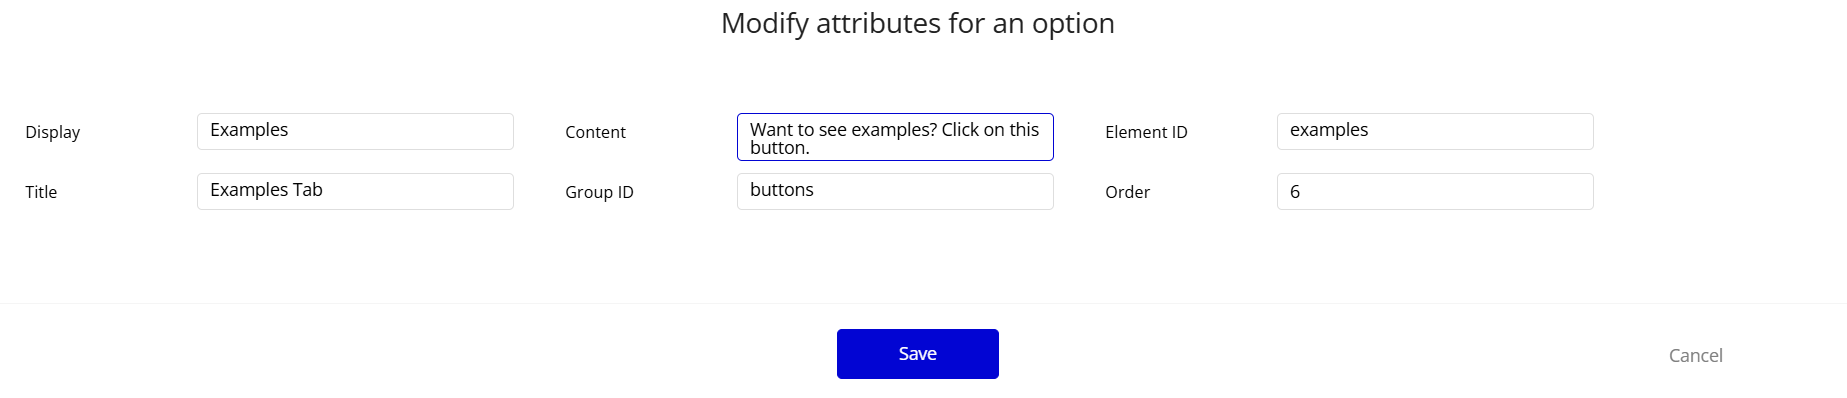The image size is (1847, 398).
Task: Click the Order label
Action: [1127, 192]
